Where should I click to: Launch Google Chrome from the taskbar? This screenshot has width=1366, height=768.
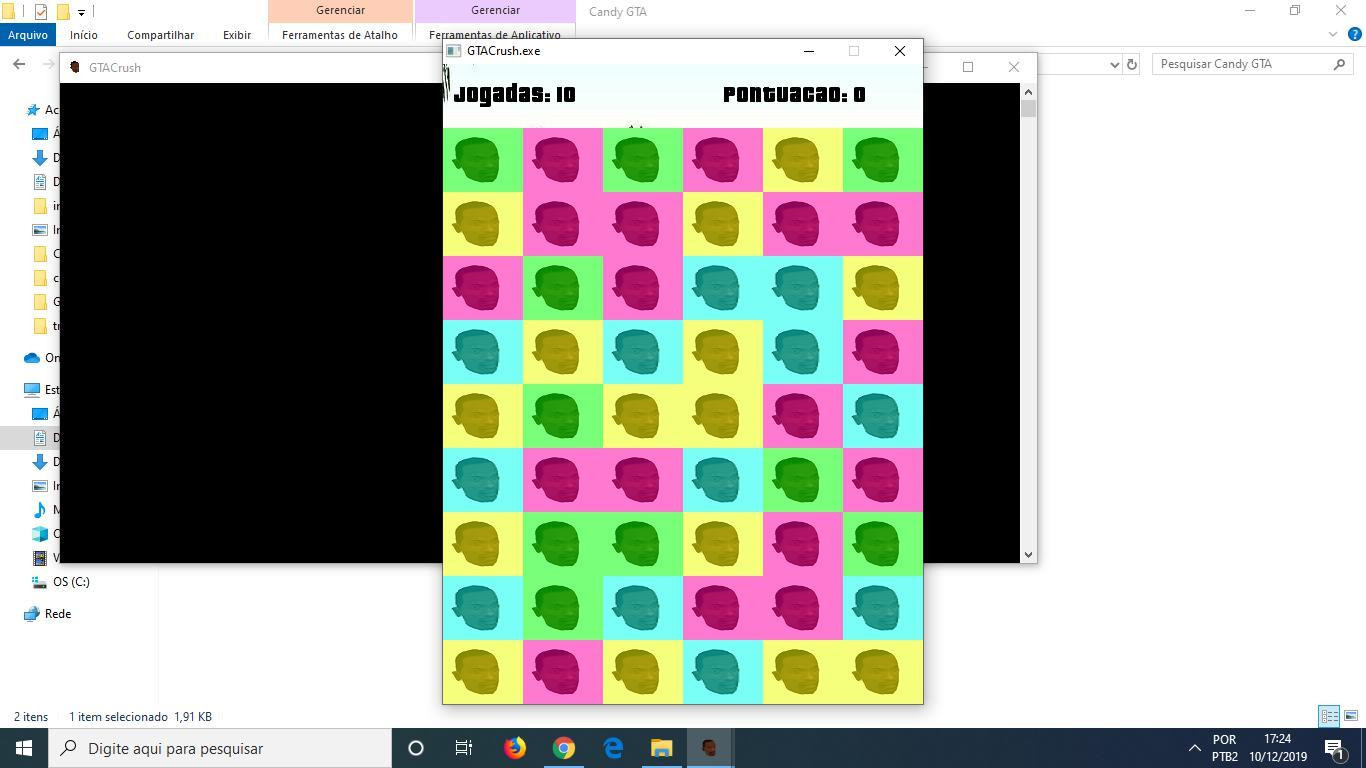[x=564, y=748]
